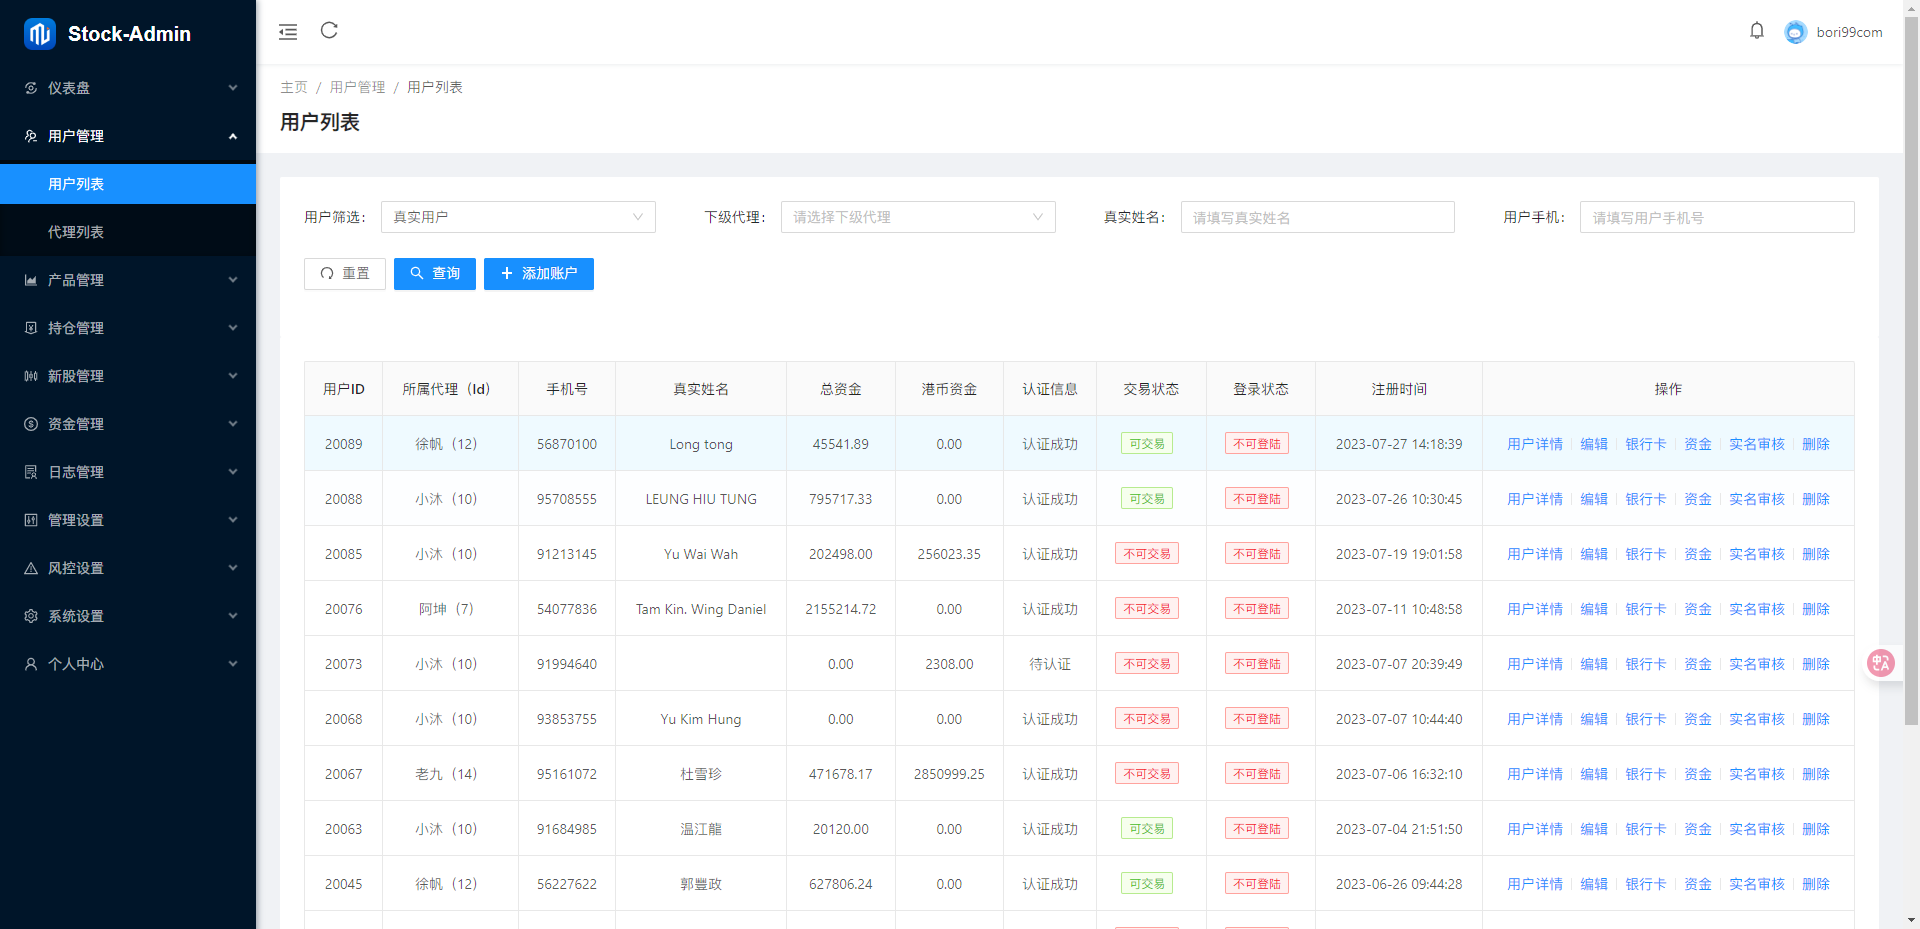Click registration time 2023-07-19 19:01:58
Screen dimensions: 1920x929
(x=1399, y=554)
